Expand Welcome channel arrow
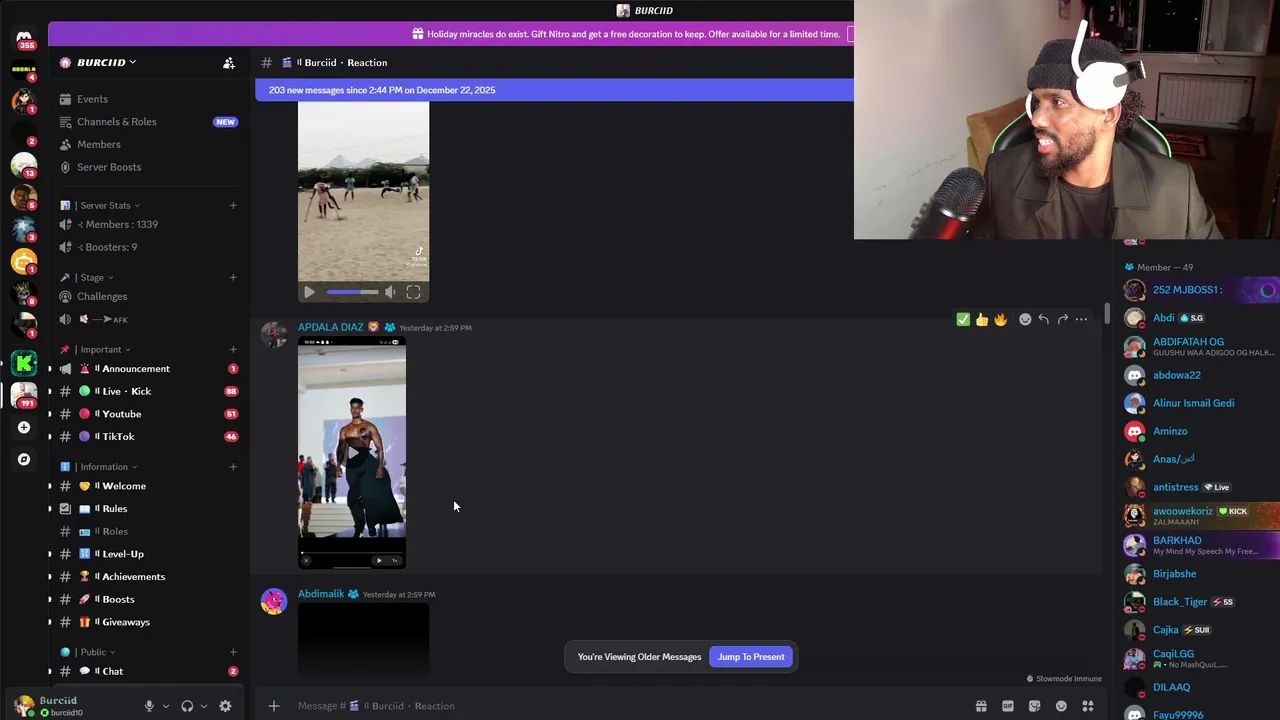Screen dimensions: 1280x720 coord(50,486)
